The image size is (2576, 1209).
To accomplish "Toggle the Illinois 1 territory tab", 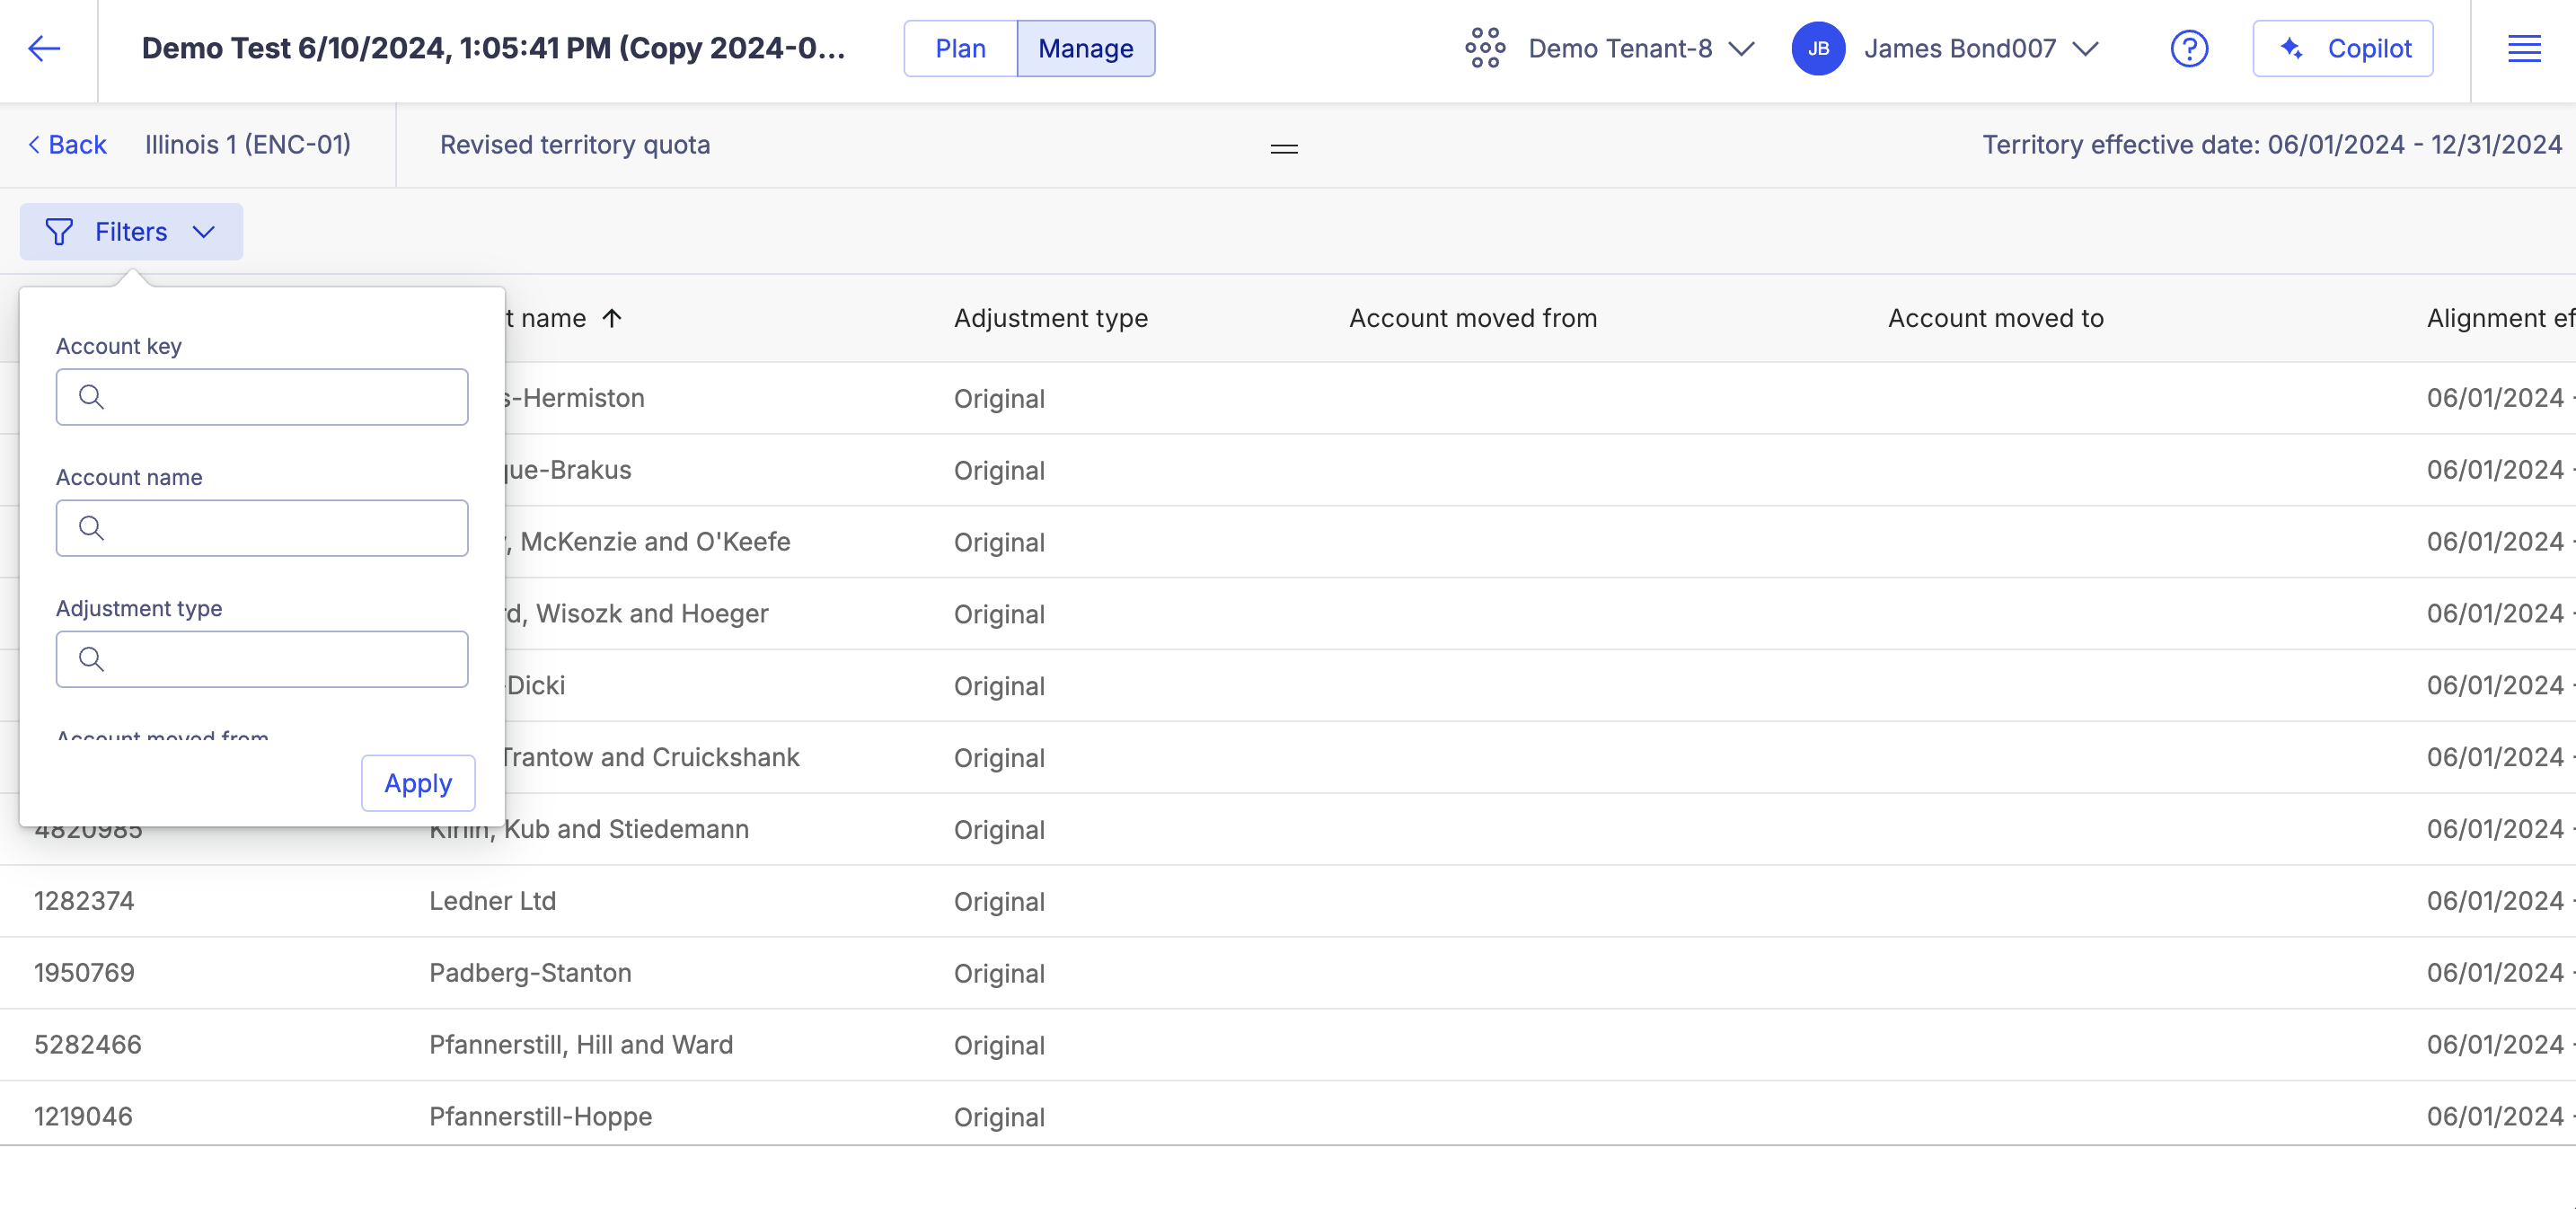I will [248, 145].
